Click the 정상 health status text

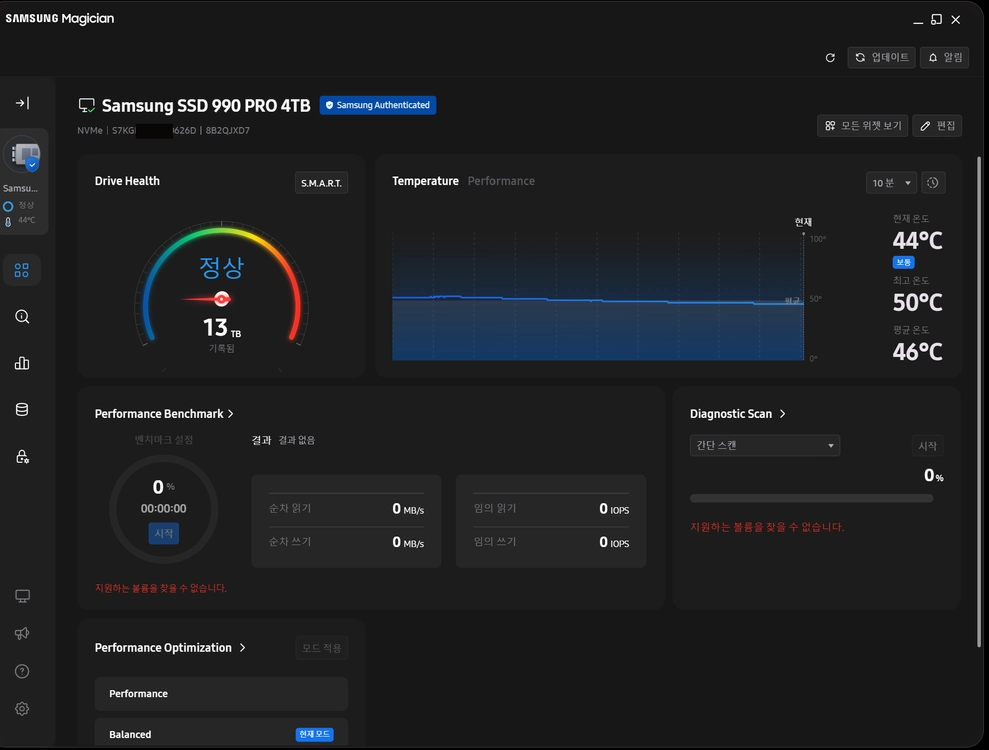pos(221,268)
